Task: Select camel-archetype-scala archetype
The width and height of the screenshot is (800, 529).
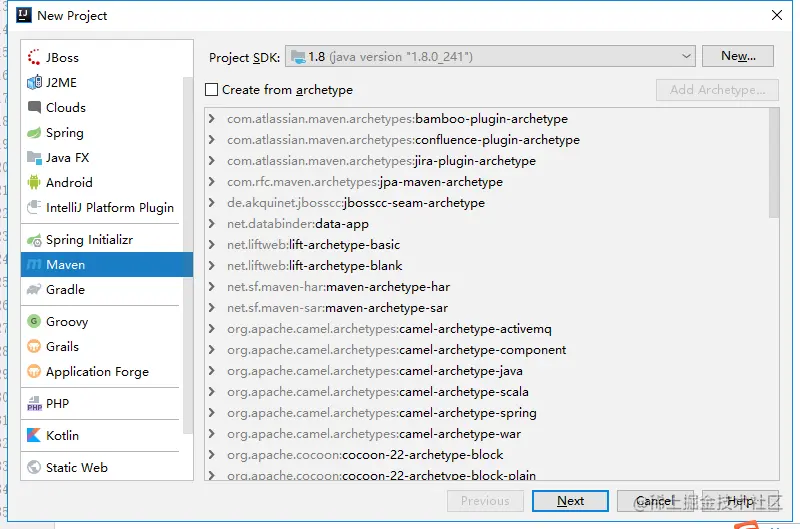Action: click(378, 391)
